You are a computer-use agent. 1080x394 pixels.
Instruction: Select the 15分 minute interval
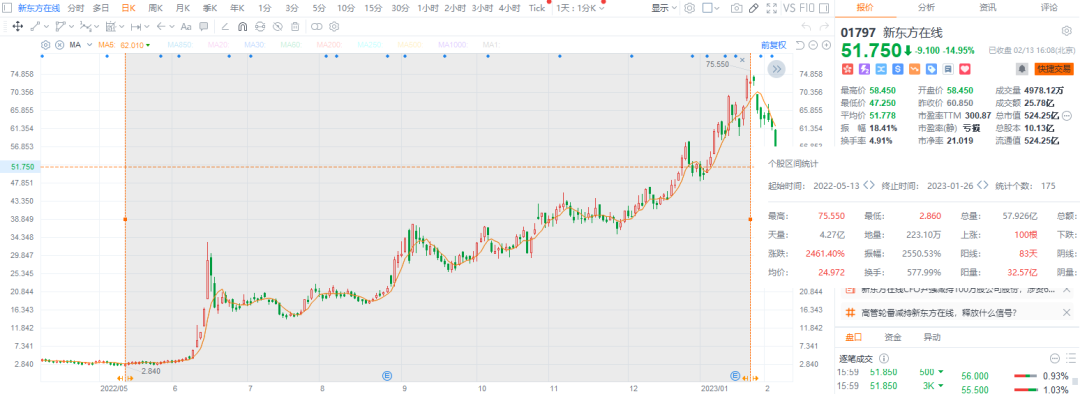click(373, 8)
